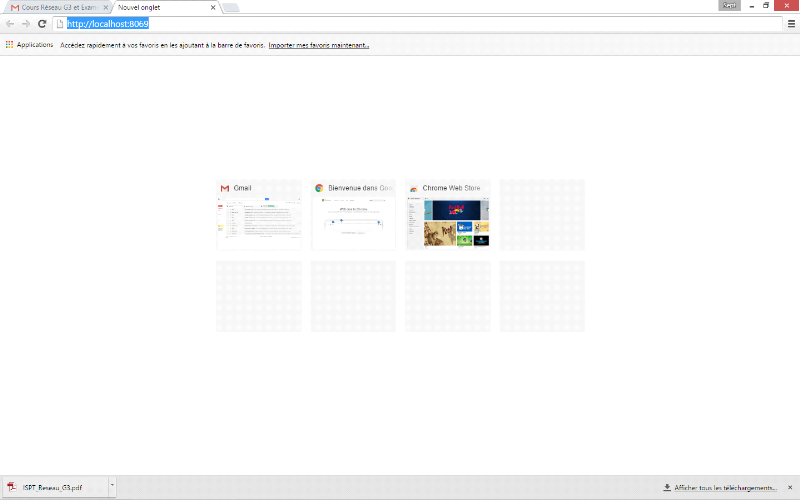The width and height of the screenshot is (800, 500).
Task: Open Bienvenue dans Google Chrome thumbnail
Action: pyautogui.click(x=353, y=215)
